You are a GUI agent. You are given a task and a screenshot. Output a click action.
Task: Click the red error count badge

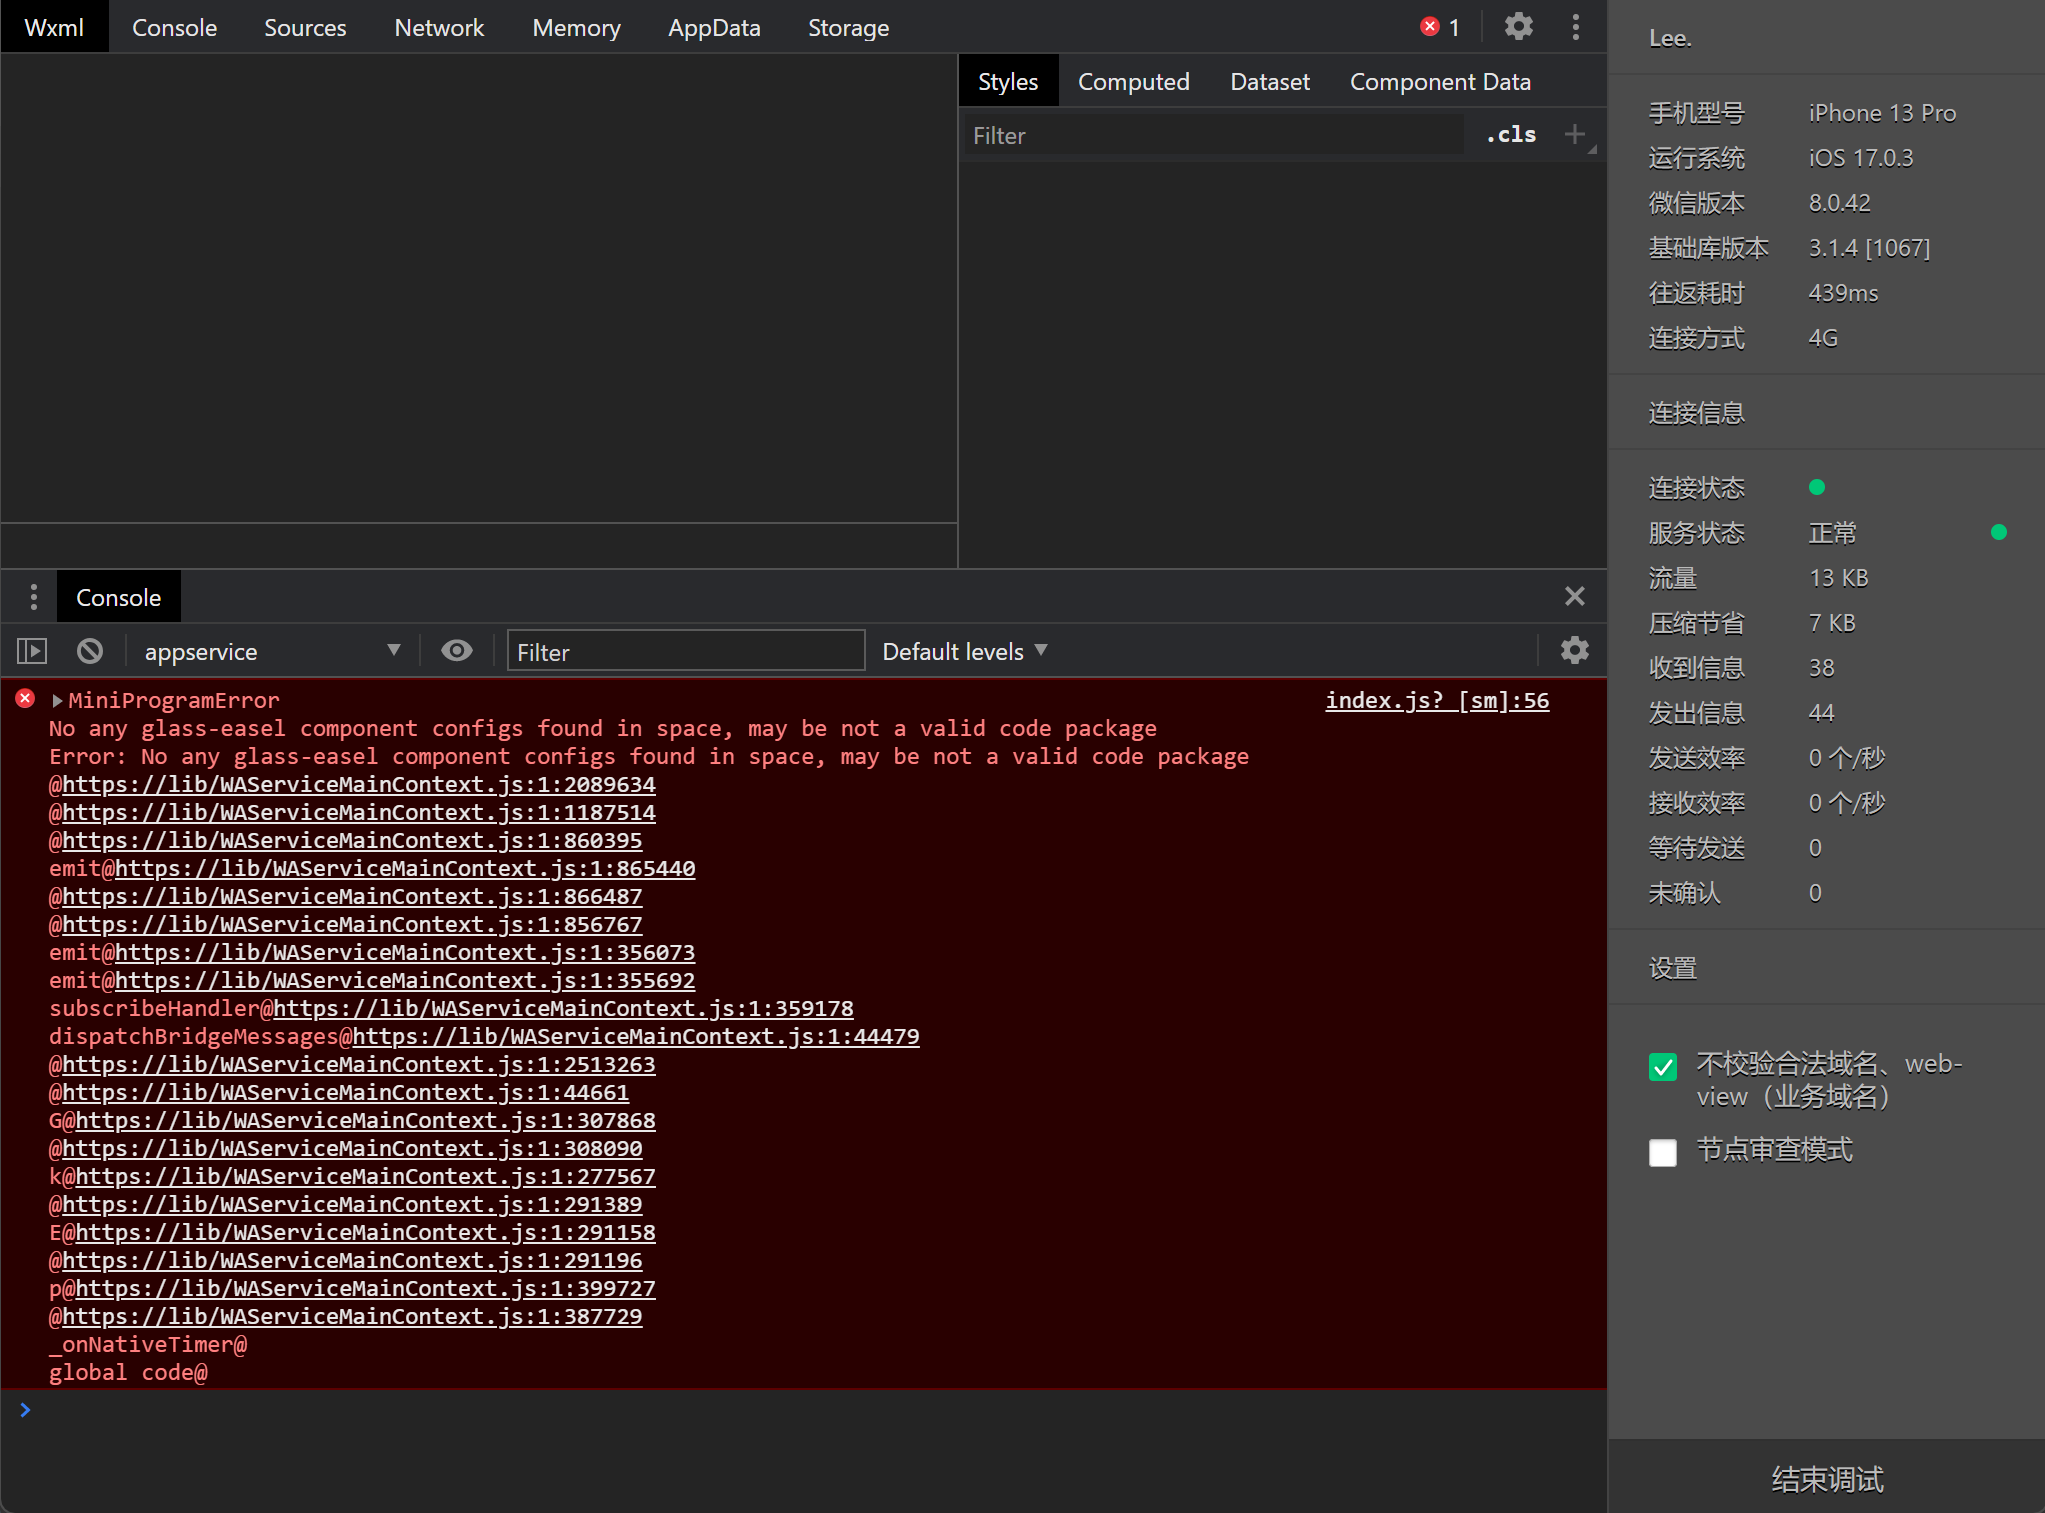coord(1440,27)
